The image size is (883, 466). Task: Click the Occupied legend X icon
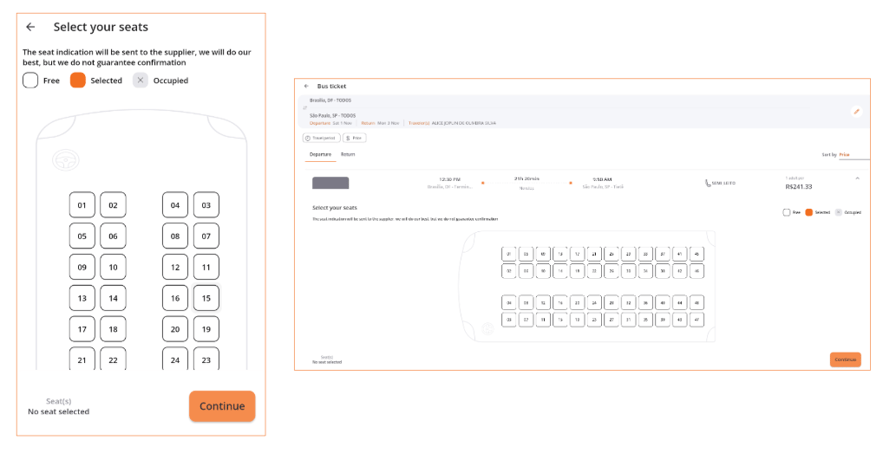pyautogui.click(x=140, y=80)
